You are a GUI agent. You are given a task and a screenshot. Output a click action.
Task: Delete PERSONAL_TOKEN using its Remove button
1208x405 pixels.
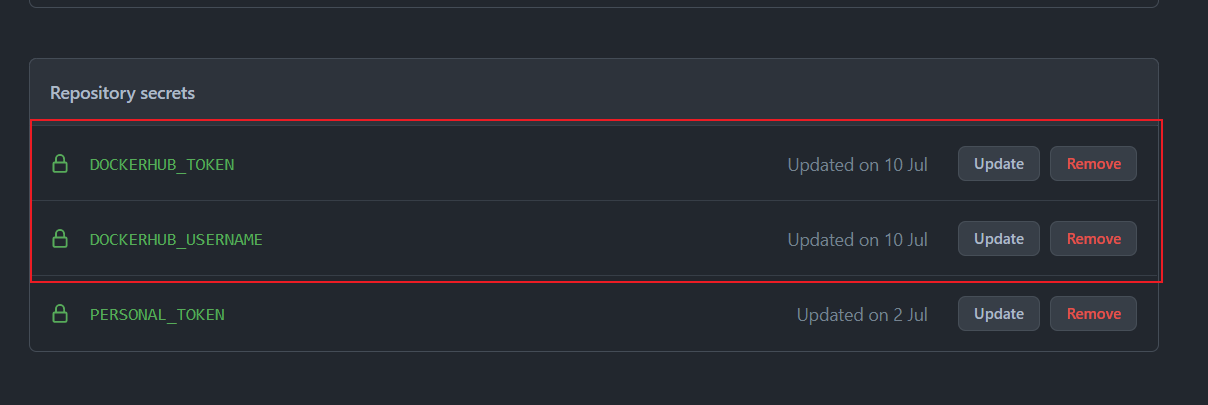pos(1093,314)
